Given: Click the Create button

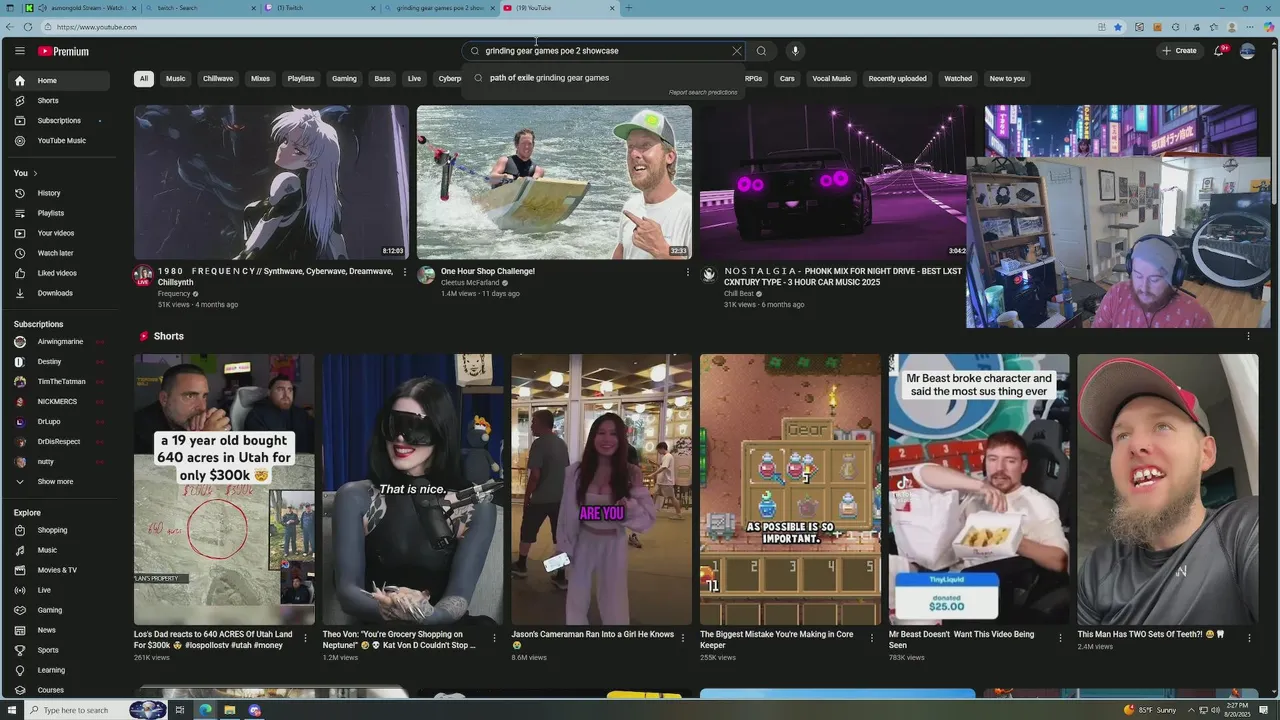Looking at the screenshot, I should [x=1179, y=51].
